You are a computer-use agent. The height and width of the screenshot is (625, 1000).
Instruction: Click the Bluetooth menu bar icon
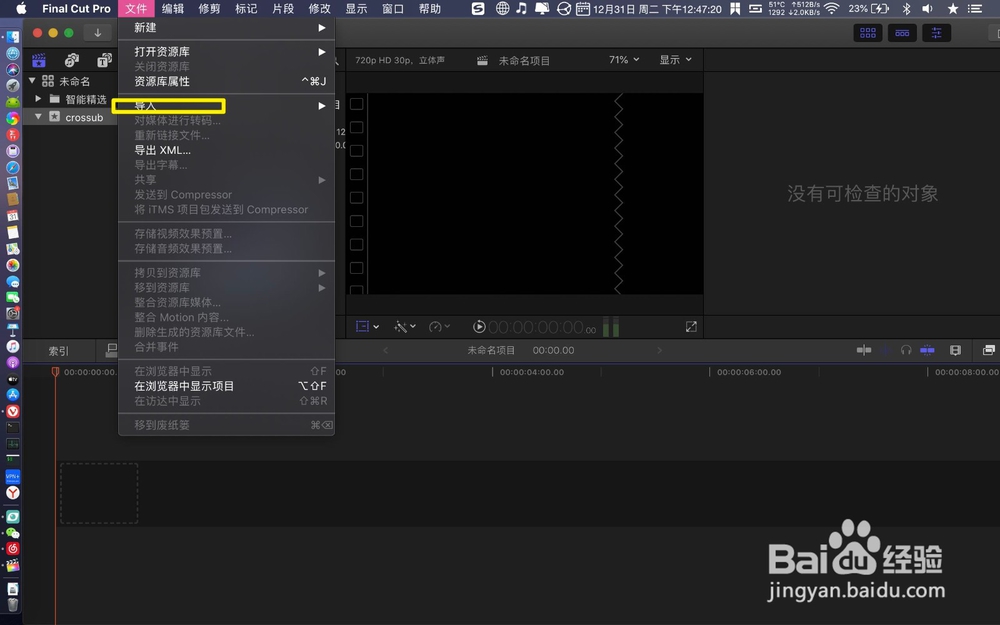coord(906,8)
